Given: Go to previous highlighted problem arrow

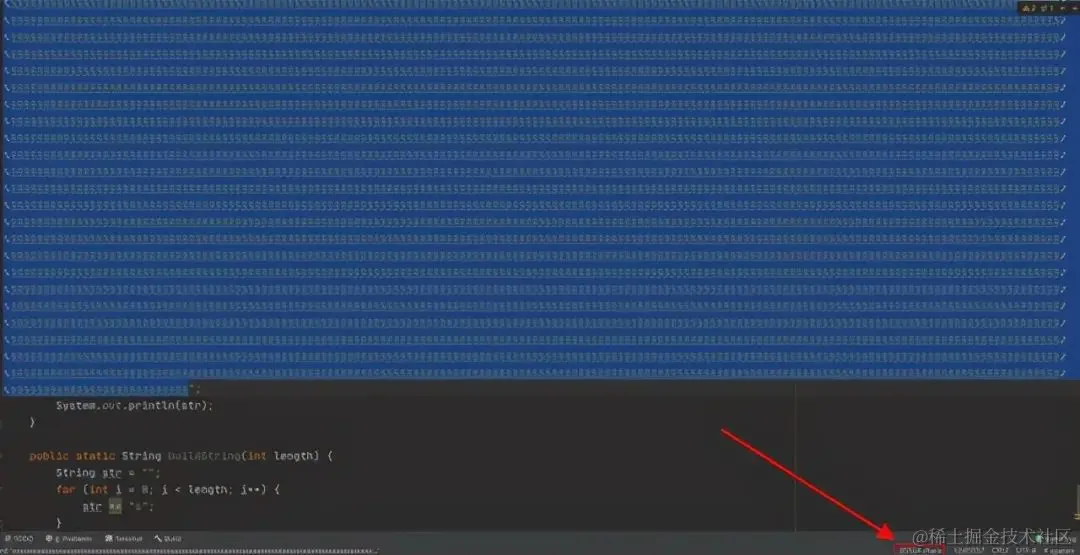Looking at the screenshot, I should pyautogui.click(x=1062, y=8).
